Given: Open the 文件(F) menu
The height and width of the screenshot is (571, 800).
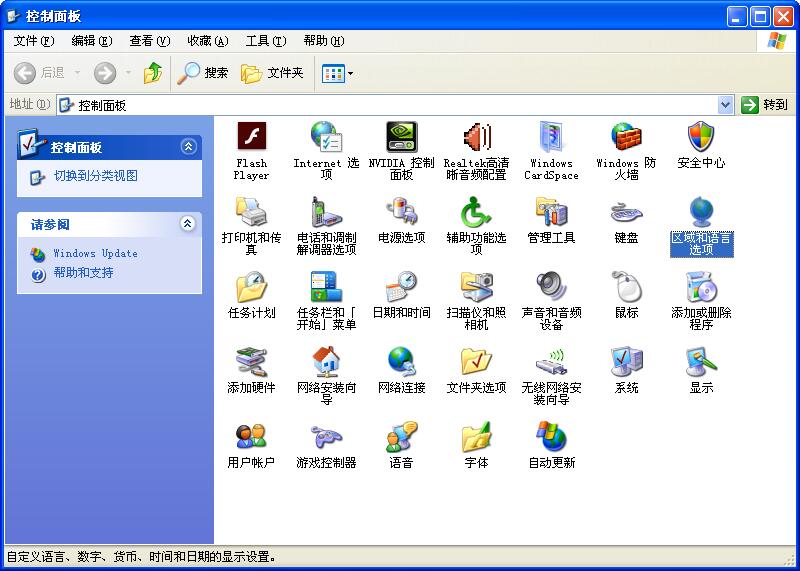Looking at the screenshot, I should [34, 41].
